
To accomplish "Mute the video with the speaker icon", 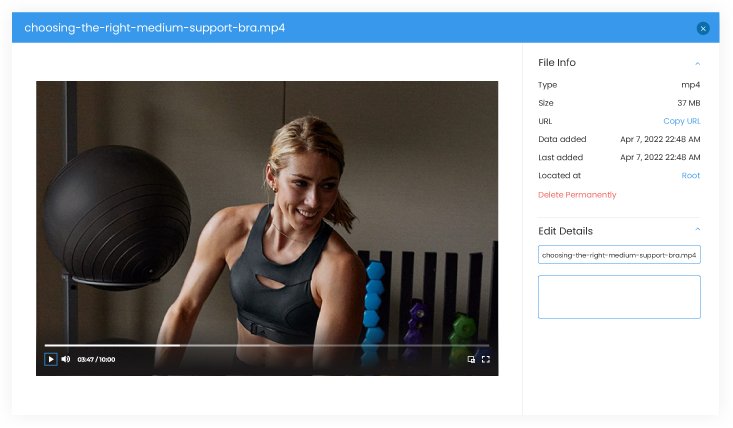I will pyautogui.click(x=66, y=359).
